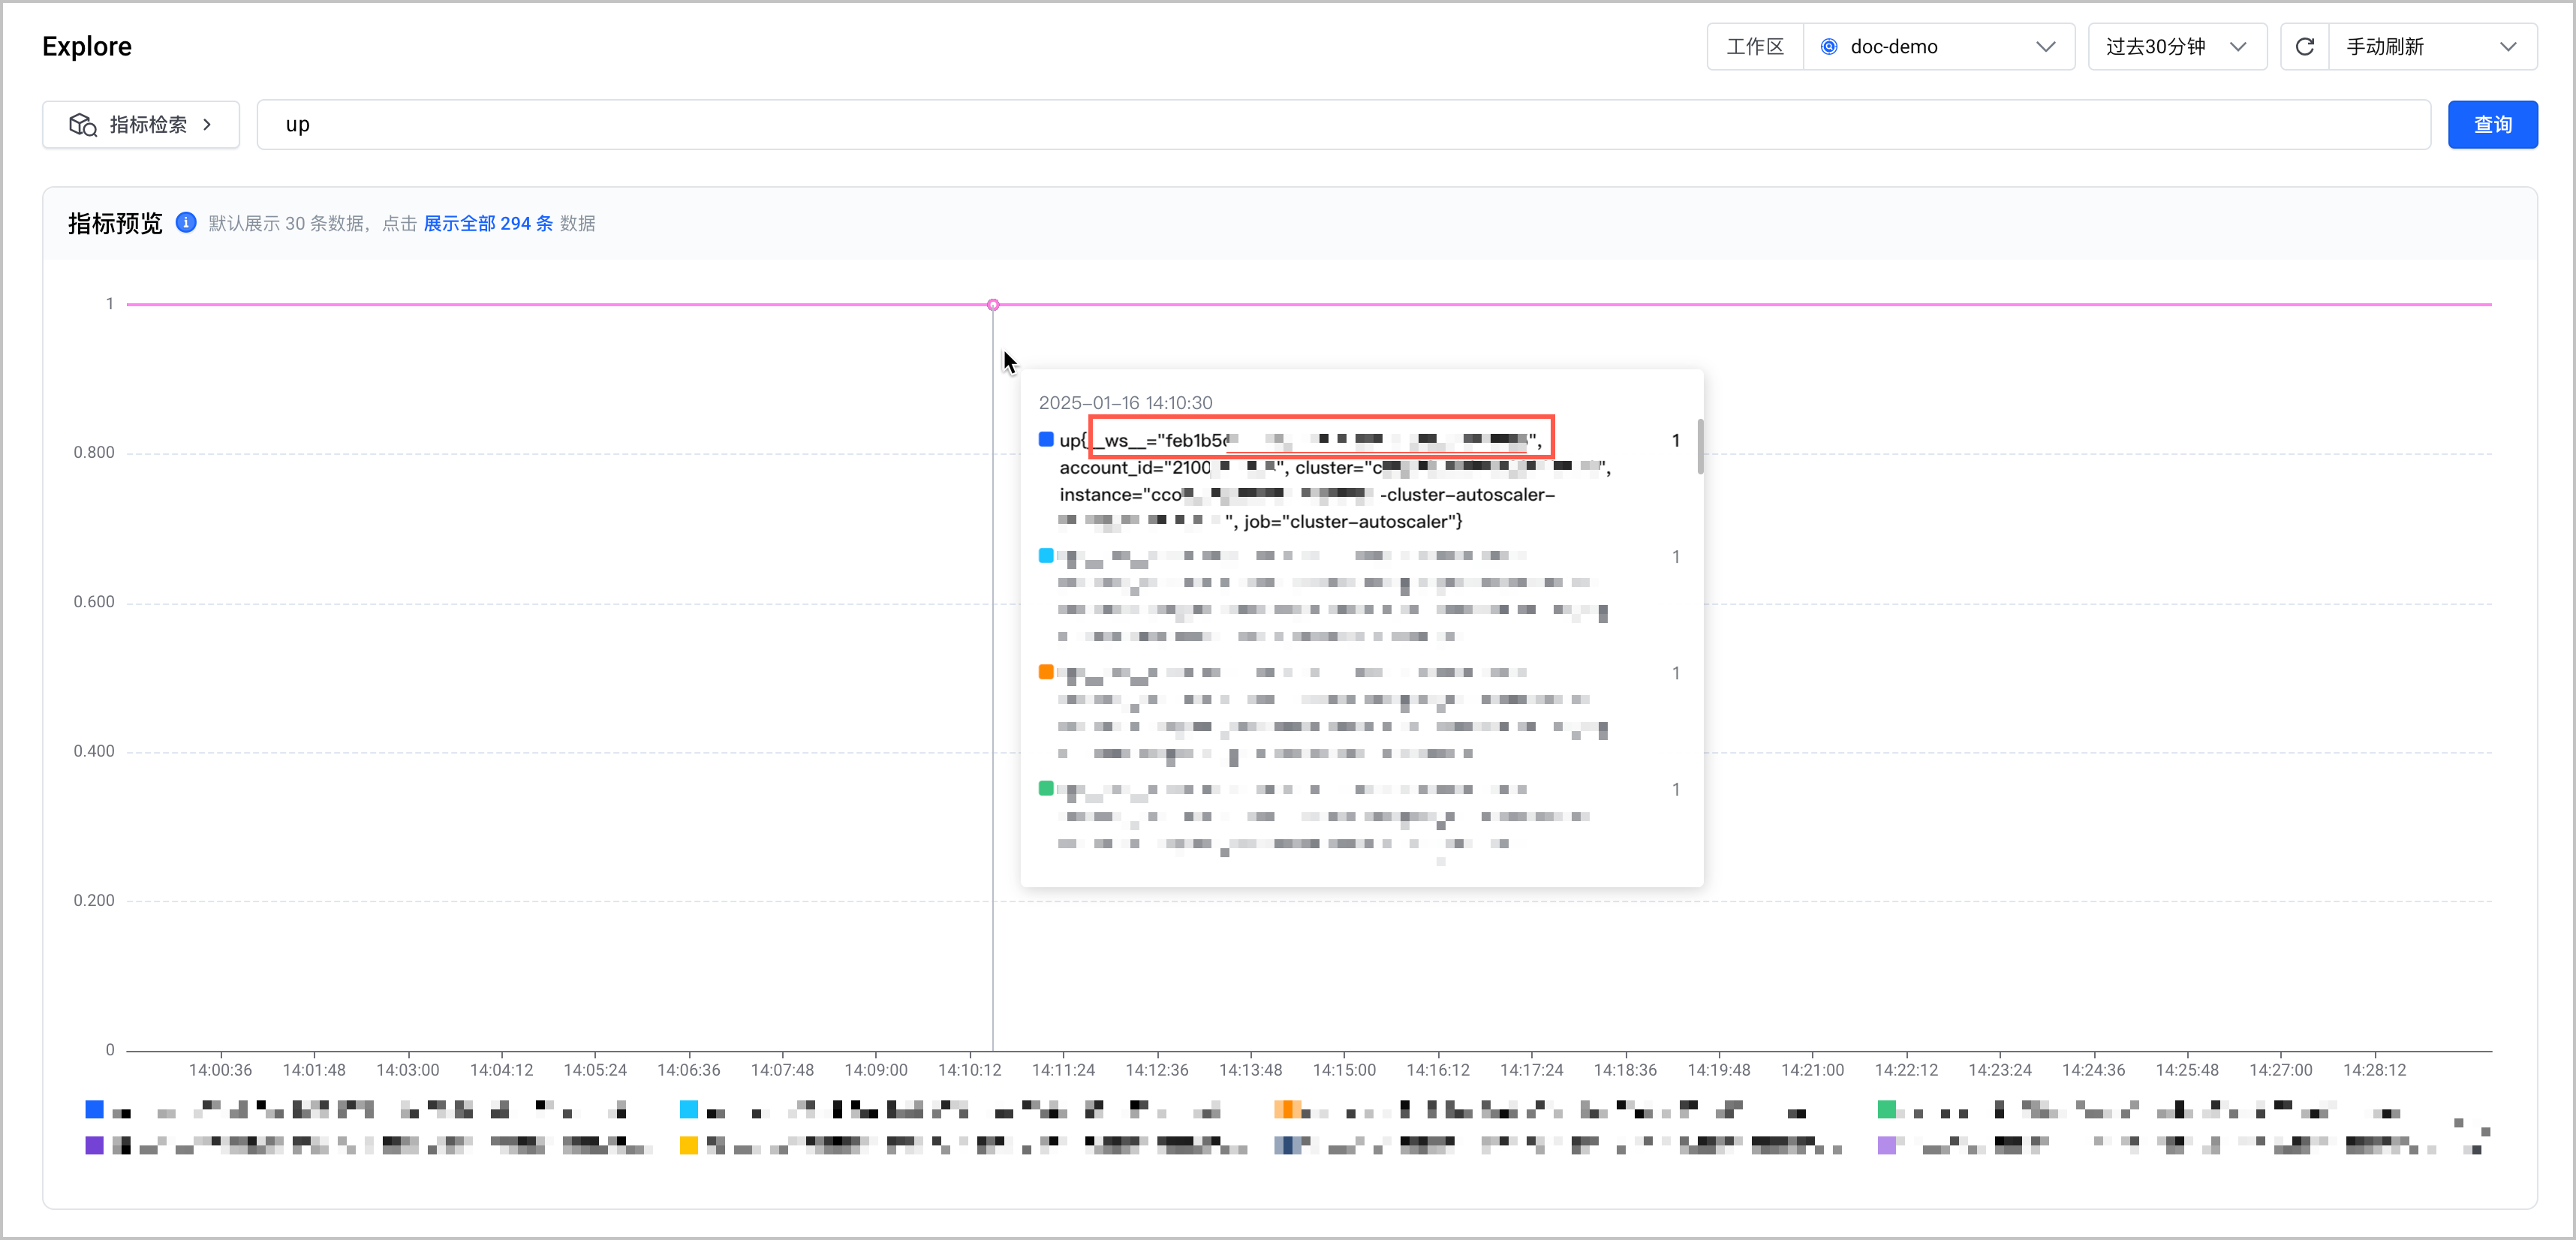Image resolution: width=2576 pixels, height=1240 pixels.
Task: Toggle the light purple legend series swatch
Action: [1887, 1145]
